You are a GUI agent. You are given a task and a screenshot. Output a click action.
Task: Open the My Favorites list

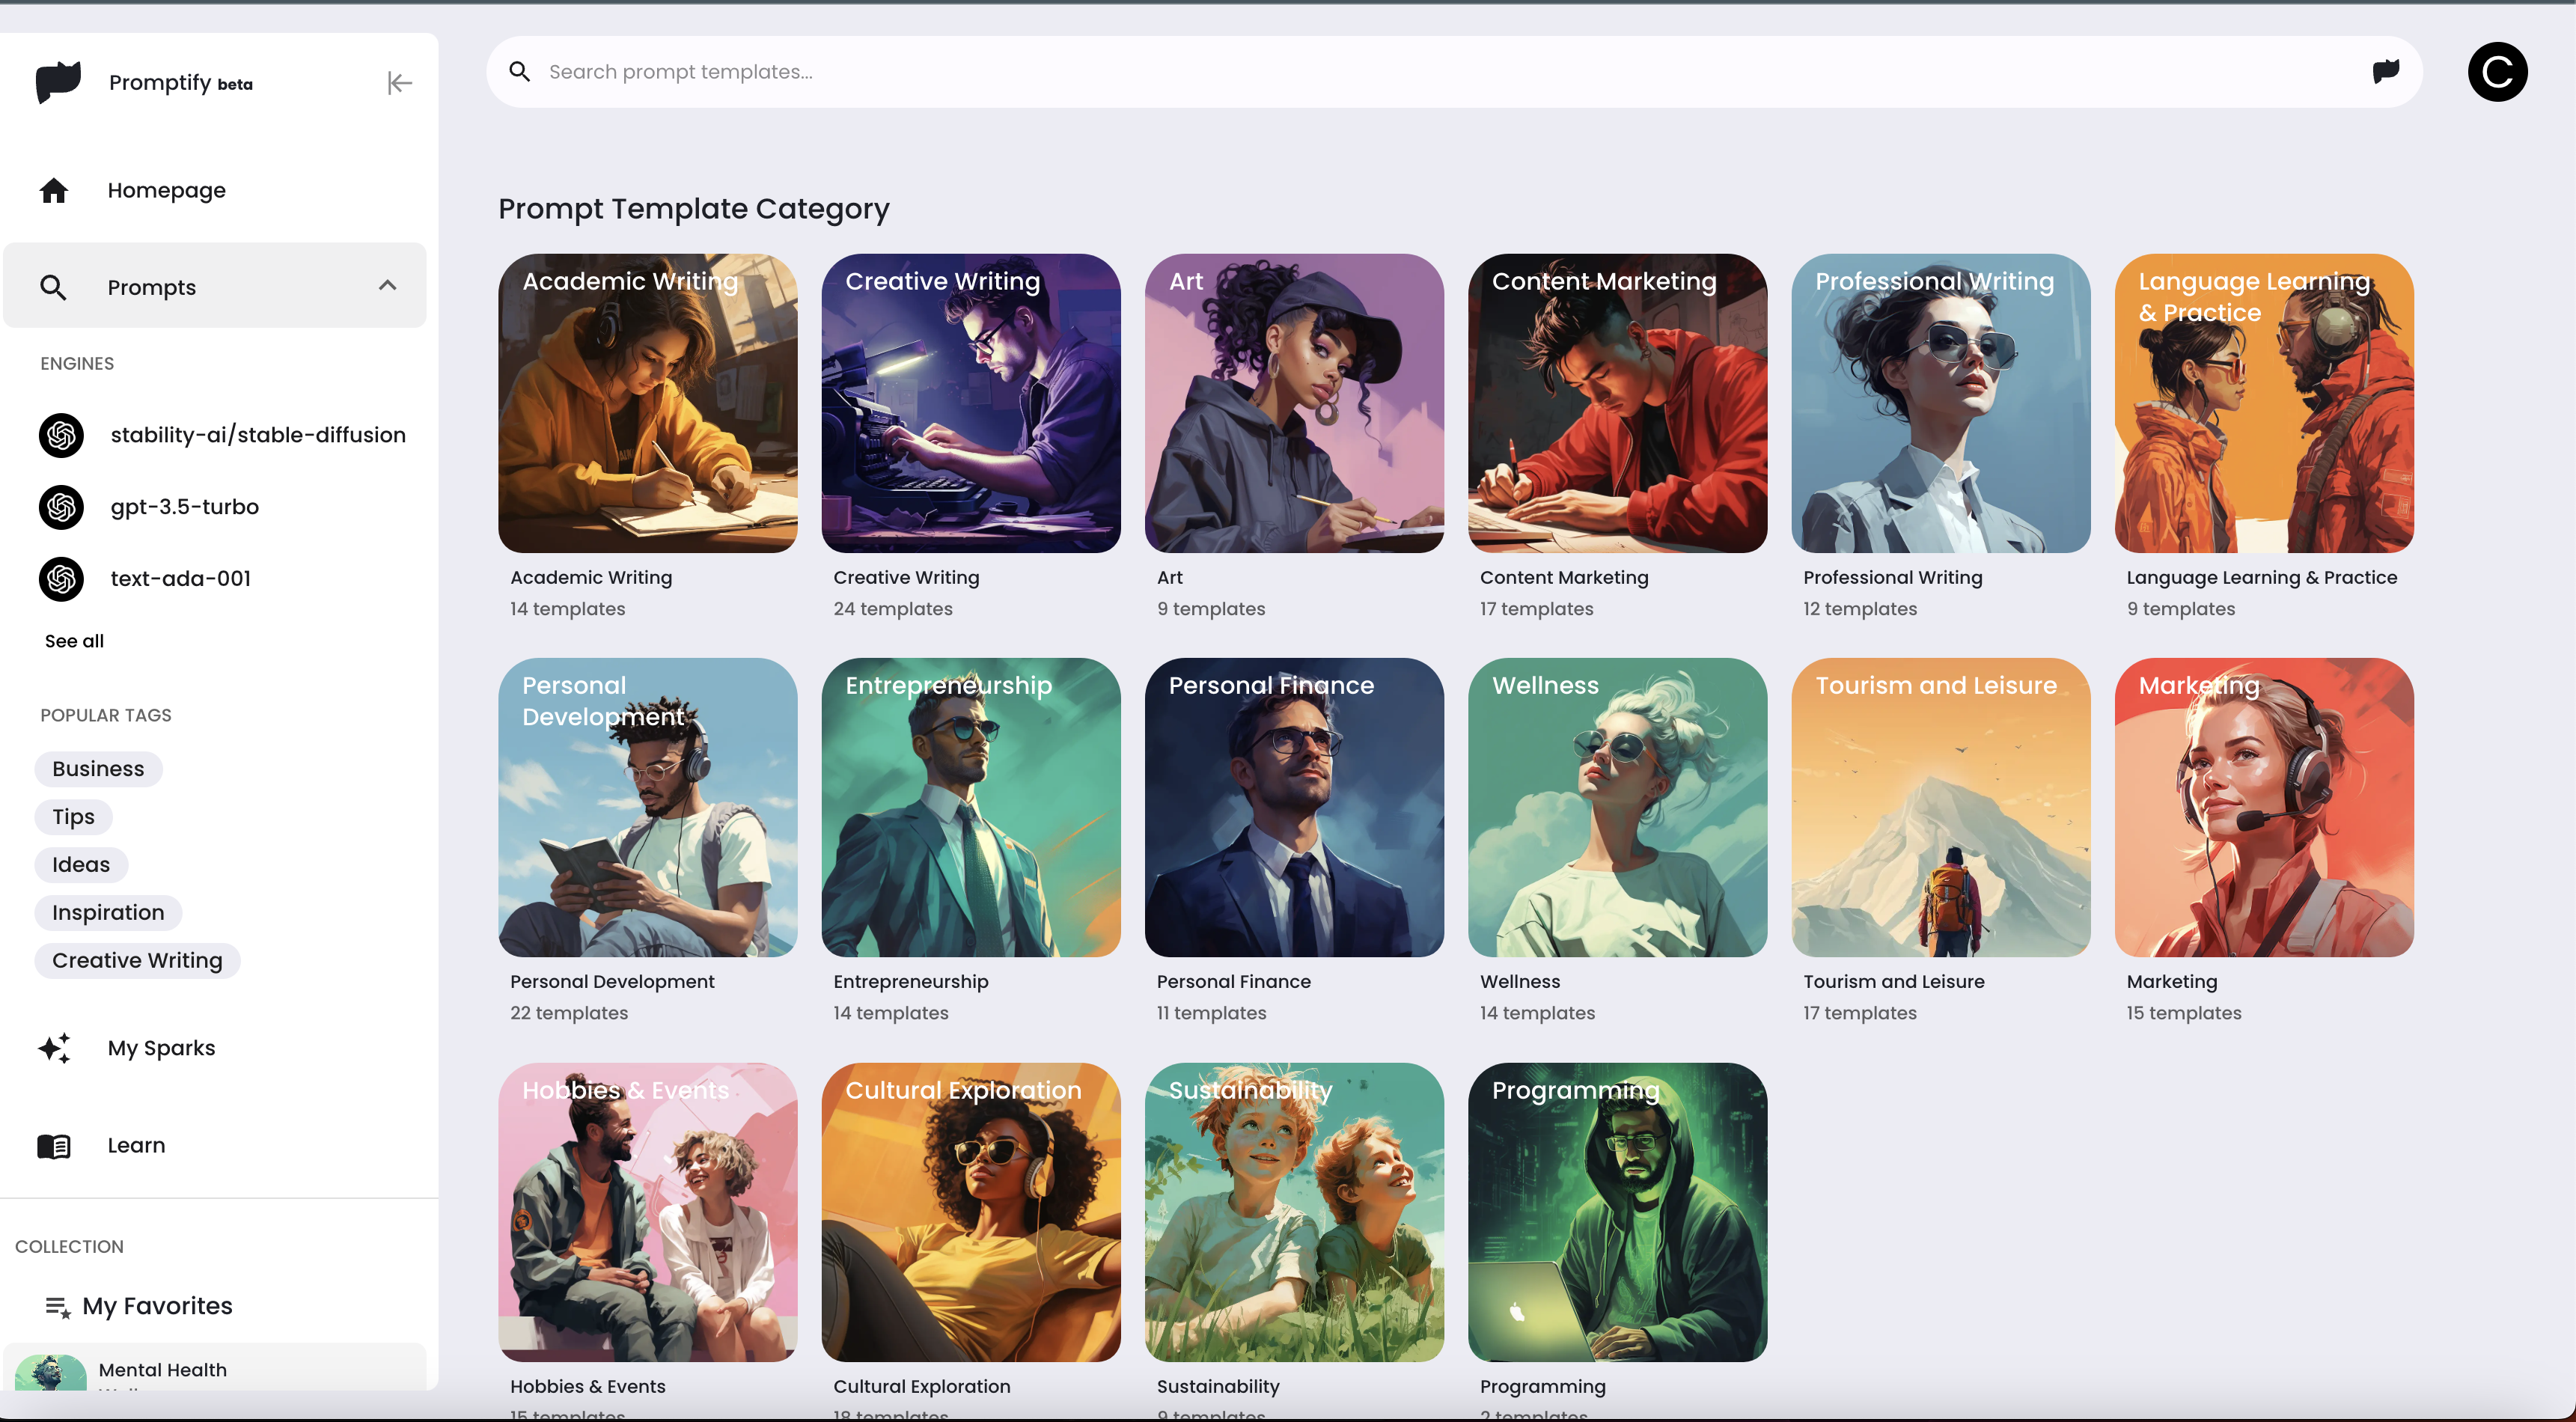click(x=156, y=1305)
